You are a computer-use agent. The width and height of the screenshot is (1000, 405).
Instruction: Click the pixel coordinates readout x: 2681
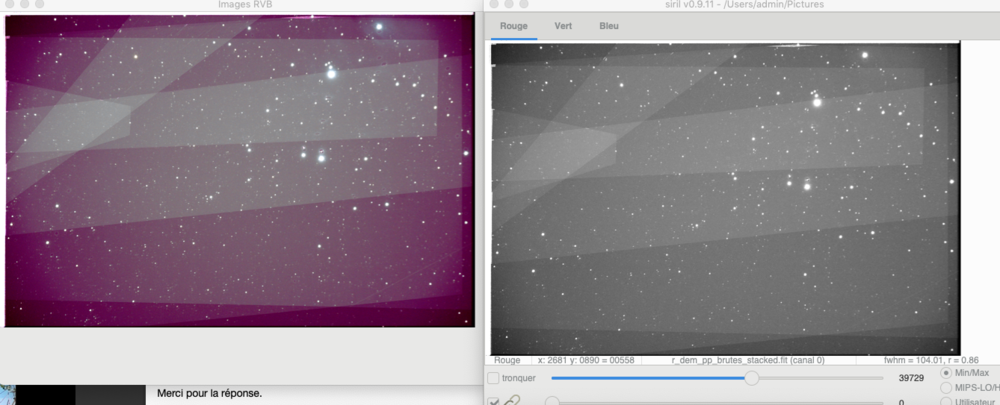pos(586,360)
